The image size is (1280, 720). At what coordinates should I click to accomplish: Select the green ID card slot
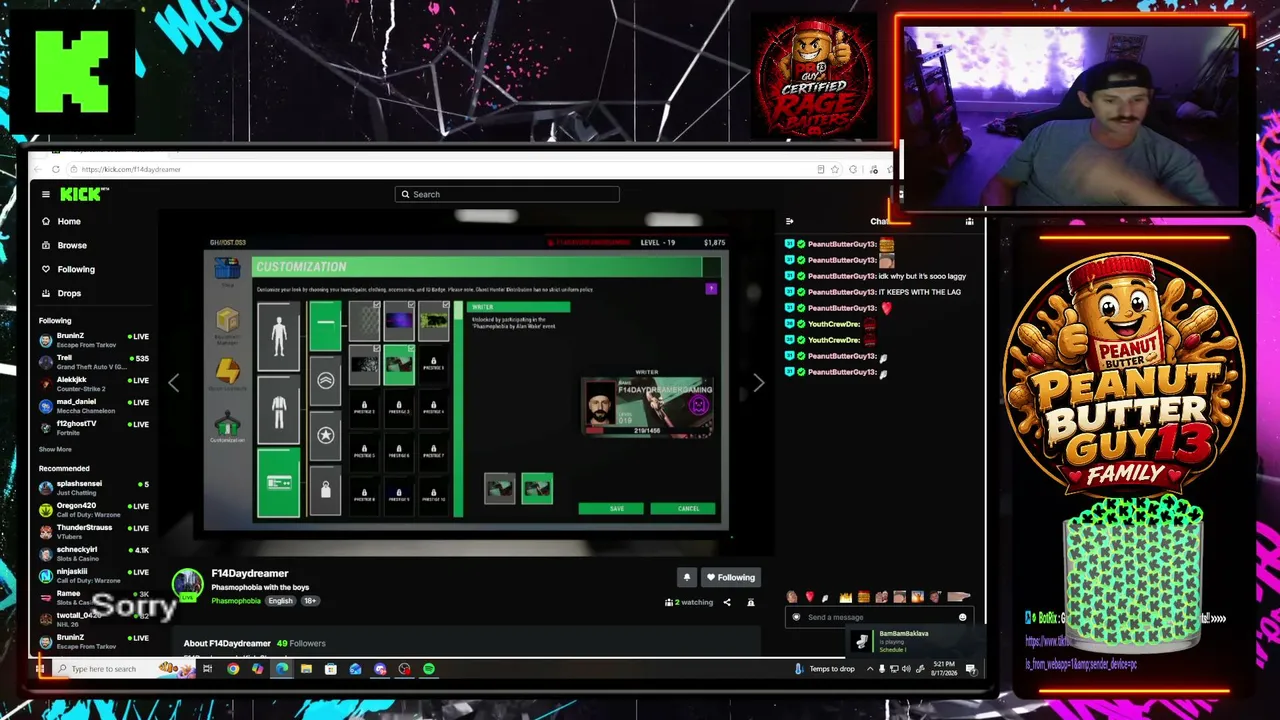coord(278,483)
